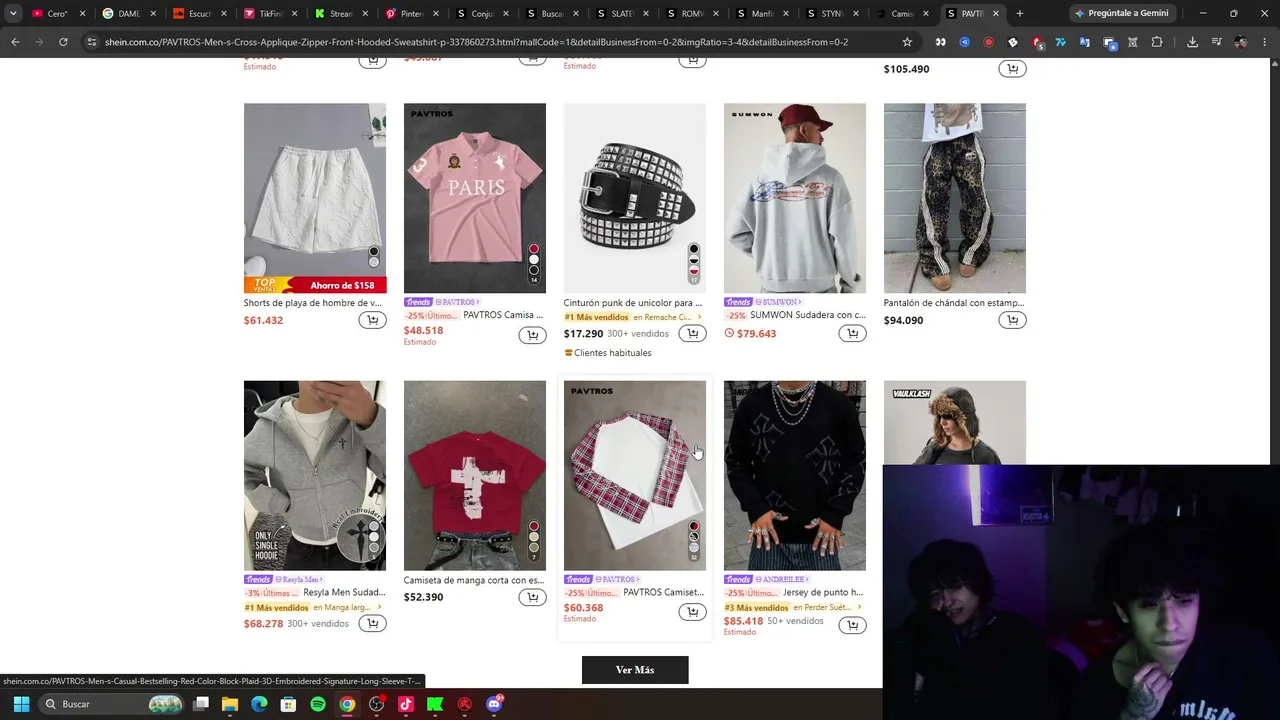Open Spotify from the taskbar
This screenshot has height=720, width=1280.
[317, 704]
